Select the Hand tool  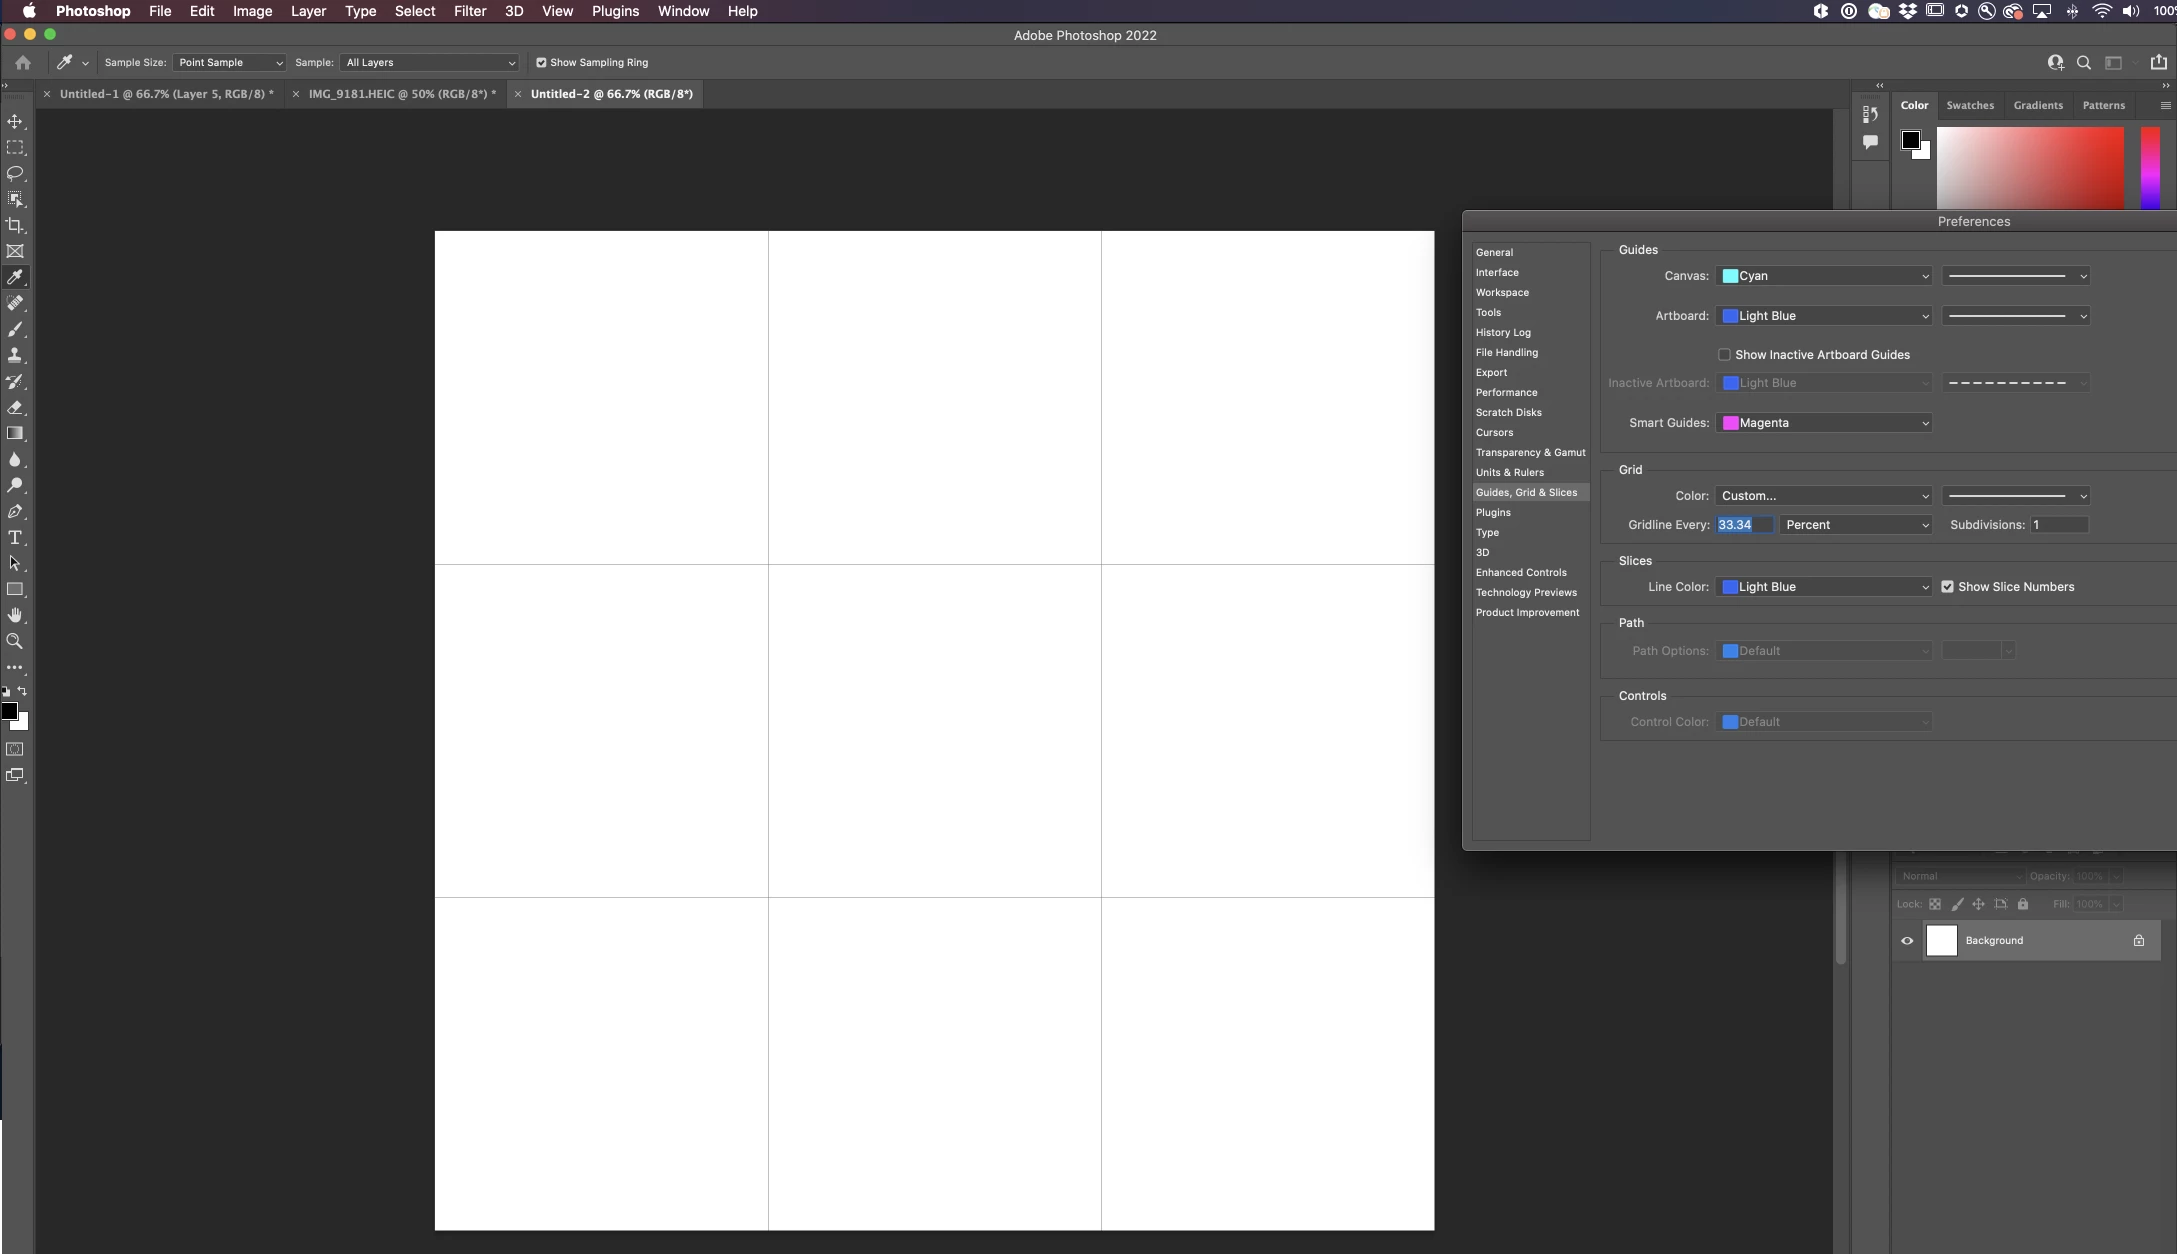tap(15, 615)
